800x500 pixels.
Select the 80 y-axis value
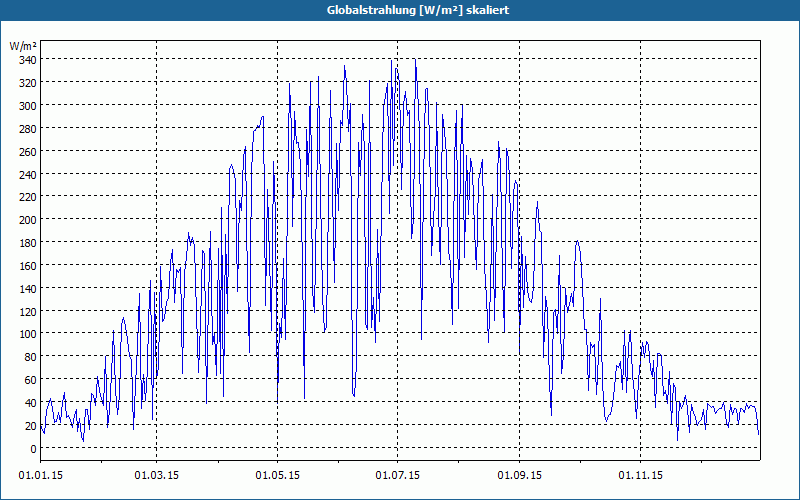[31, 357]
